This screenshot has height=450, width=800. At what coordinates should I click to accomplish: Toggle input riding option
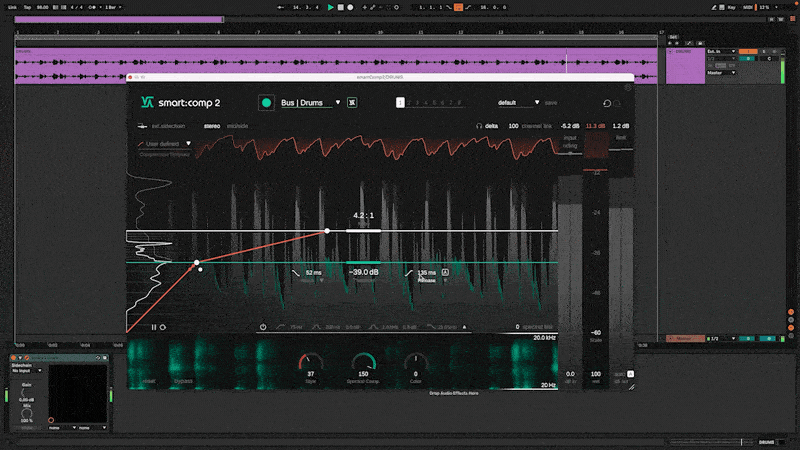point(570,142)
